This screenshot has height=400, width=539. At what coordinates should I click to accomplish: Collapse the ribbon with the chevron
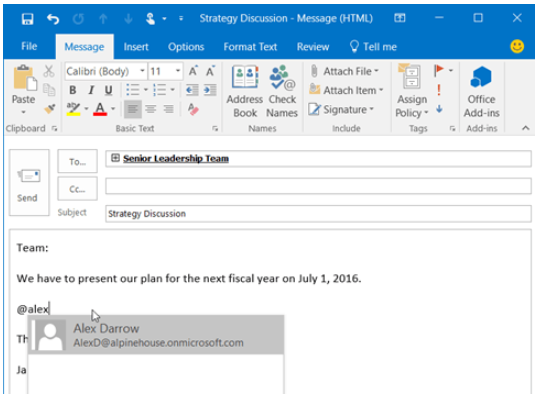point(525,128)
